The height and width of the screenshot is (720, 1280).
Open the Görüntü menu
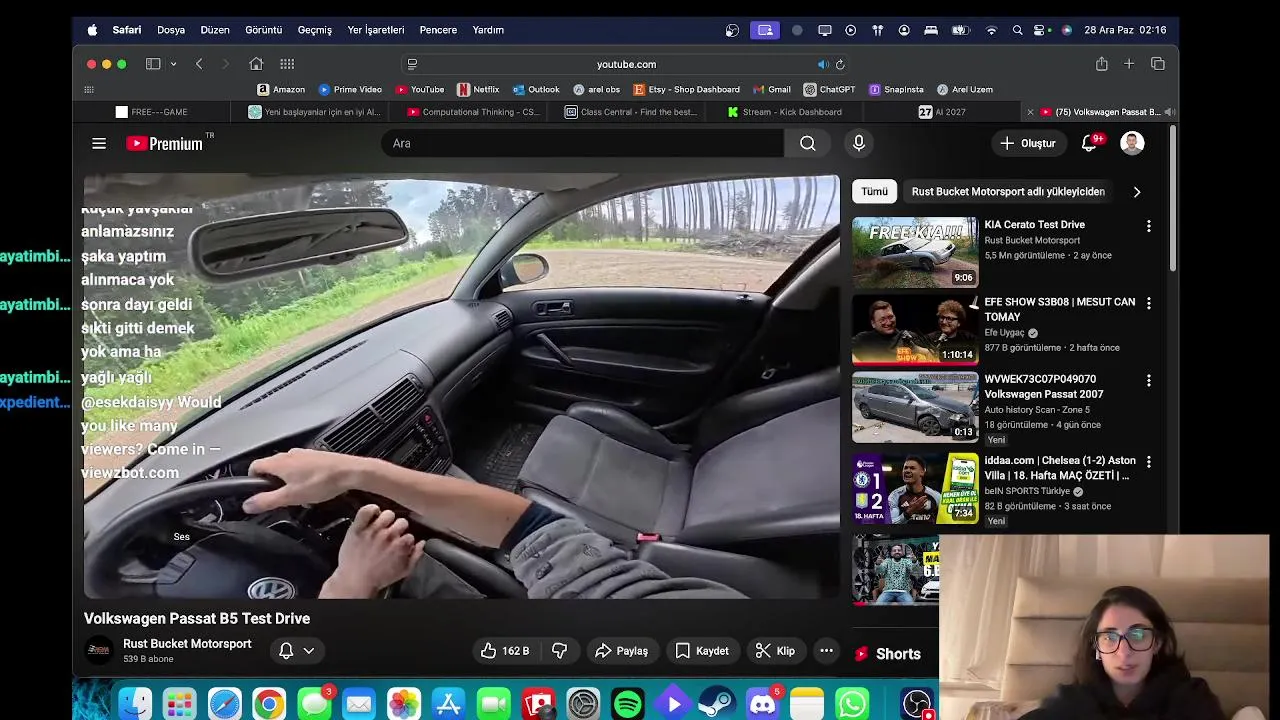(x=264, y=30)
